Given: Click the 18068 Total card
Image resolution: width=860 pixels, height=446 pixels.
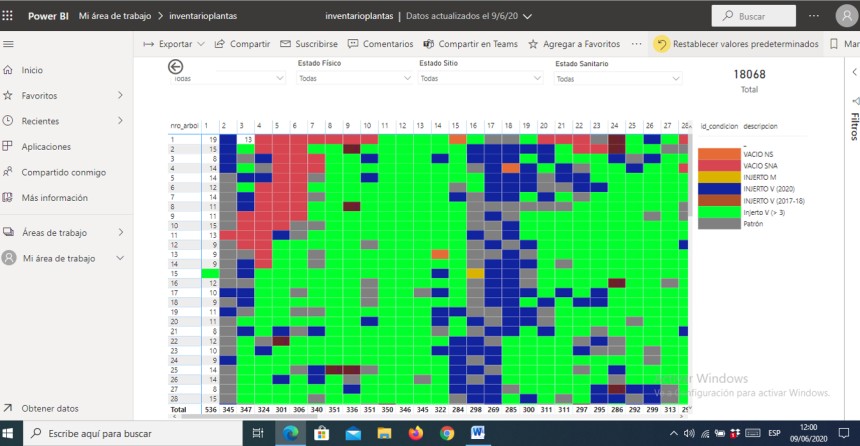Looking at the screenshot, I should (x=749, y=80).
